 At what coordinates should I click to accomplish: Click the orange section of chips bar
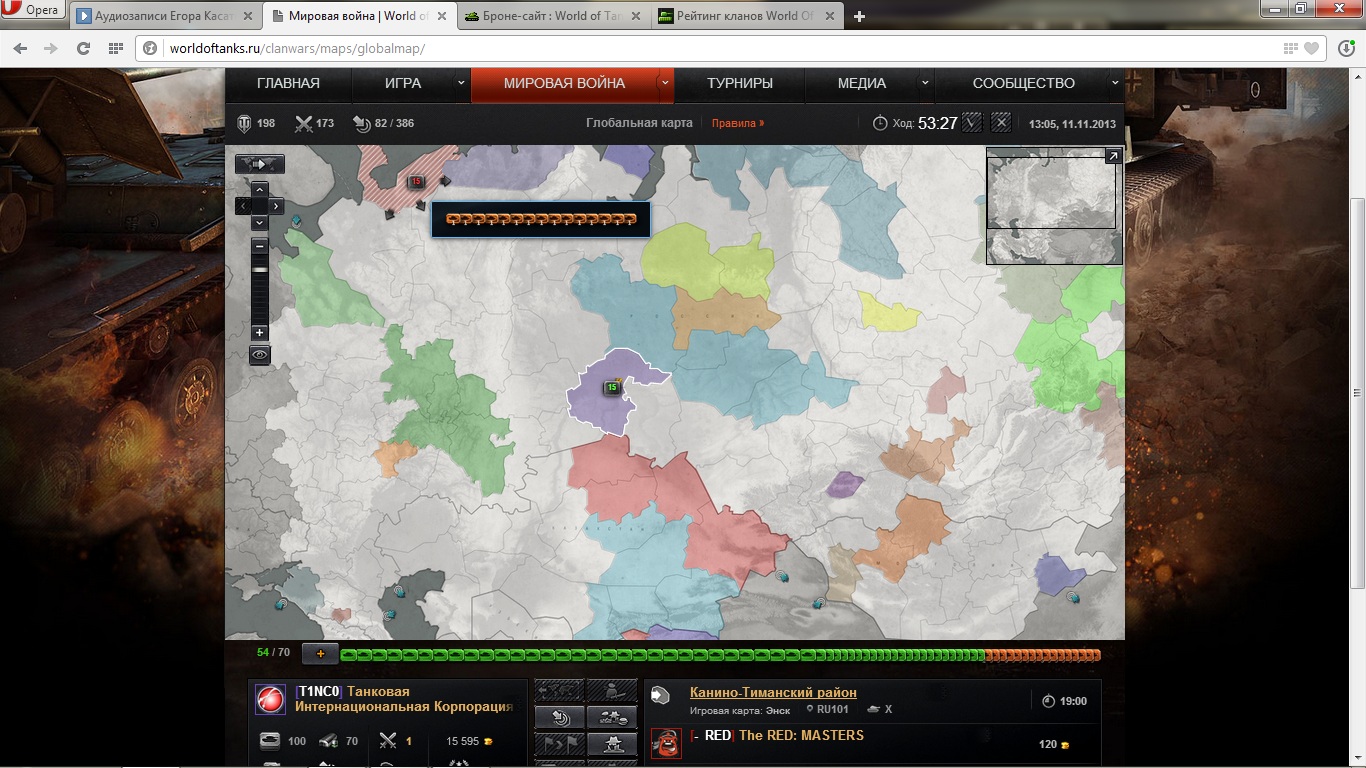click(1042, 655)
